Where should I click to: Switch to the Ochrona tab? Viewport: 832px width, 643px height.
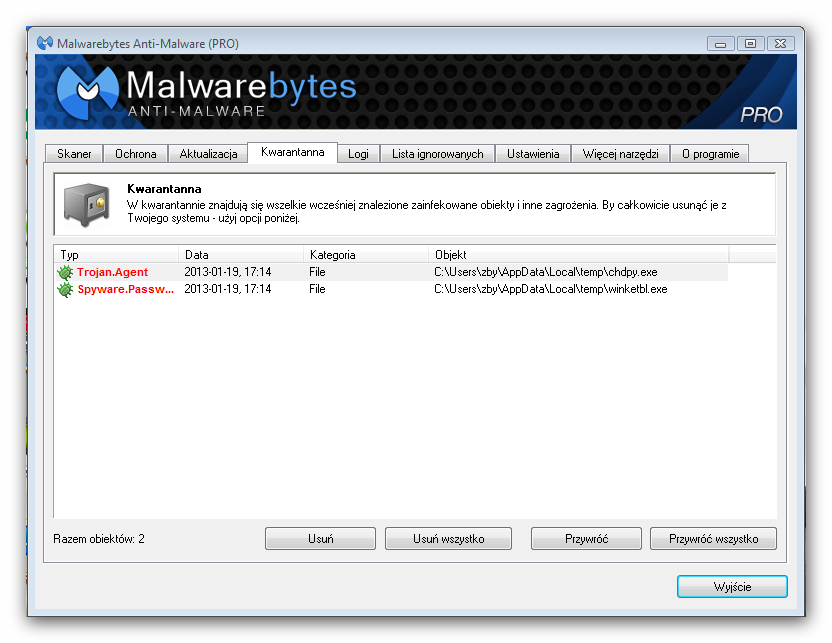pos(135,154)
